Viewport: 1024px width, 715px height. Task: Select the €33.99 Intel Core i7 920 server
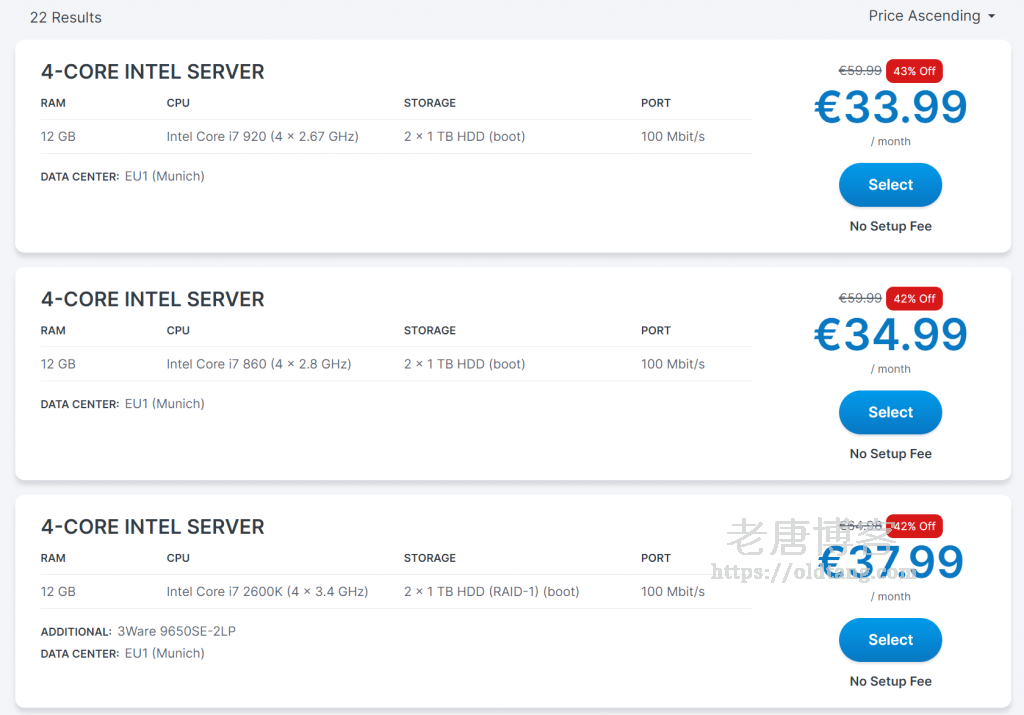click(890, 185)
